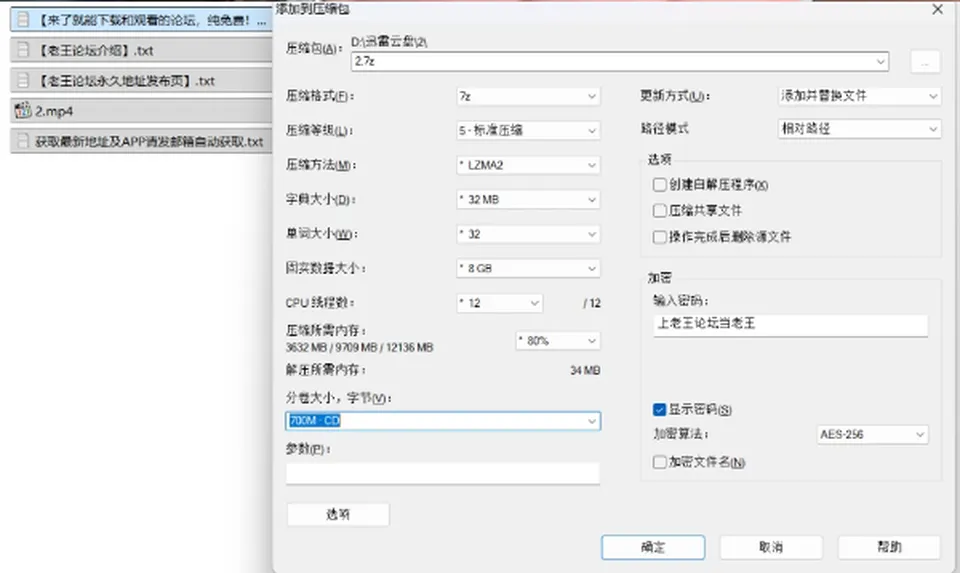Image resolution: width=960 pixels, height=573 pixels.
Task: Enable 创建自解压程序 checkbox
Action: coord(659,184)
